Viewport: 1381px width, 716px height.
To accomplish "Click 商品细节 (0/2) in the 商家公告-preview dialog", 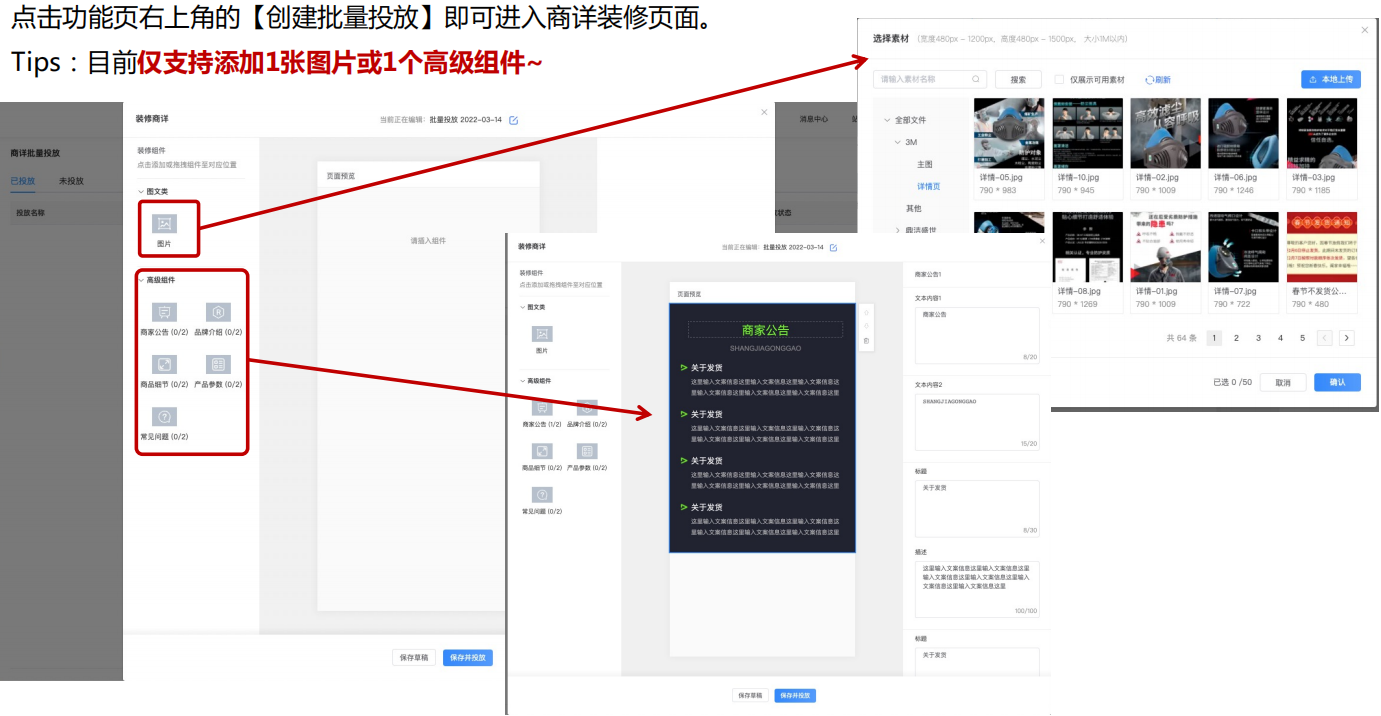I will [x=542, y=451].
